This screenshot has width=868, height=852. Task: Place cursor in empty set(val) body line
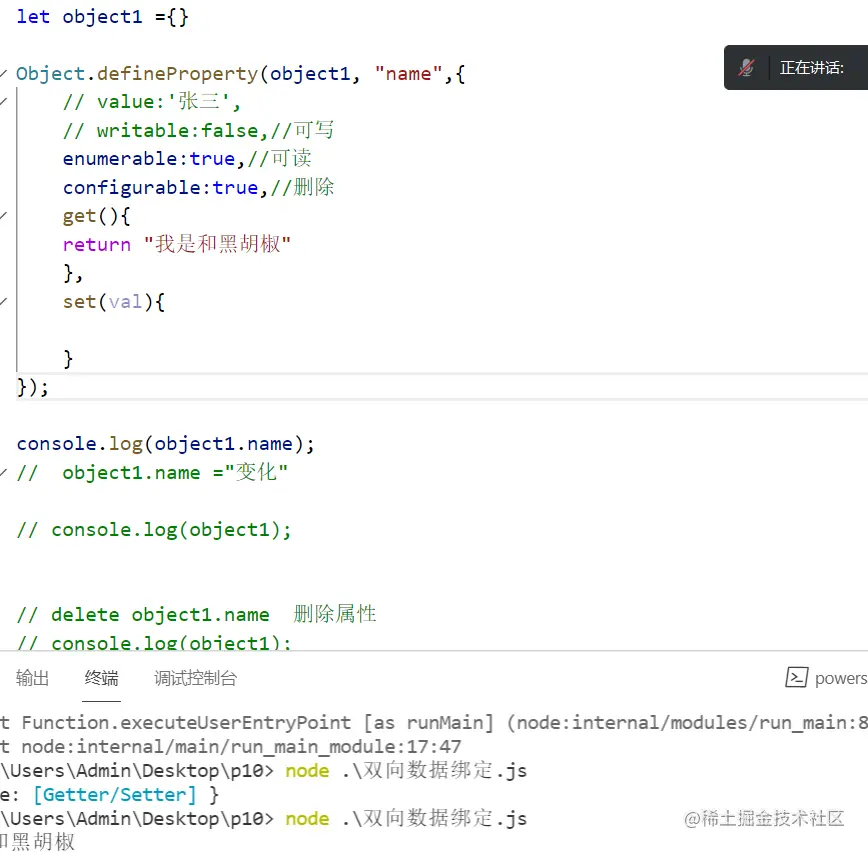point(442,330)
